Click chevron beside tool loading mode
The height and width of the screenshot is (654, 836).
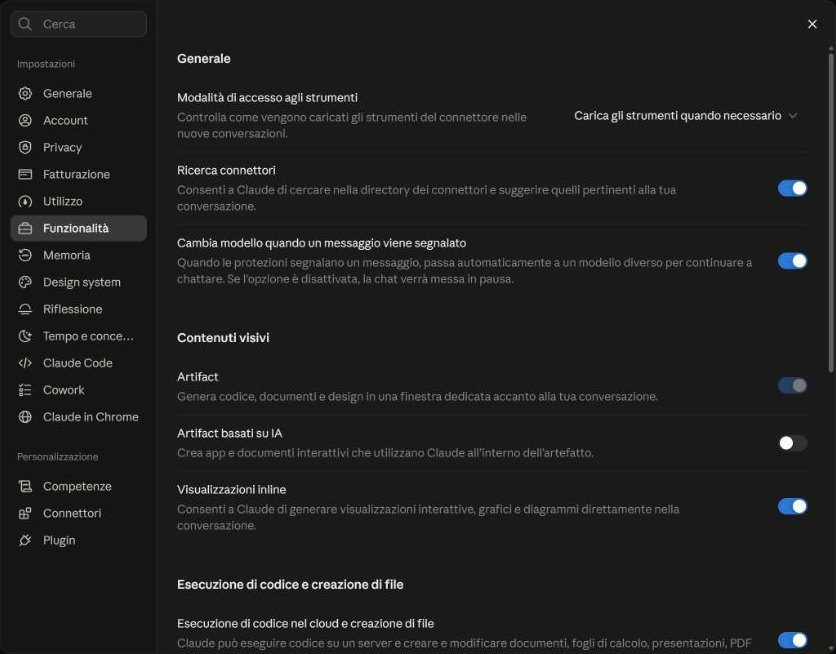click(x=793, y=116)
